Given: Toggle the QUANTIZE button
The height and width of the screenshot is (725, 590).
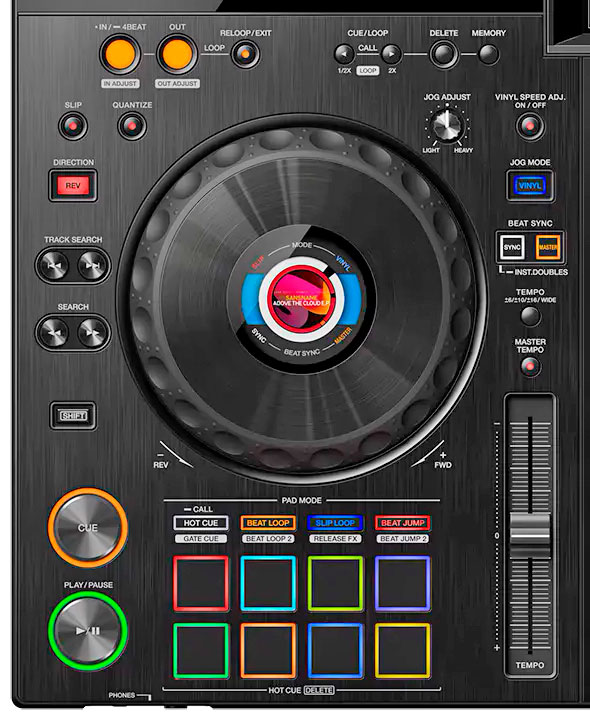Looking at the screenshot, I should [x=132, y=126].
